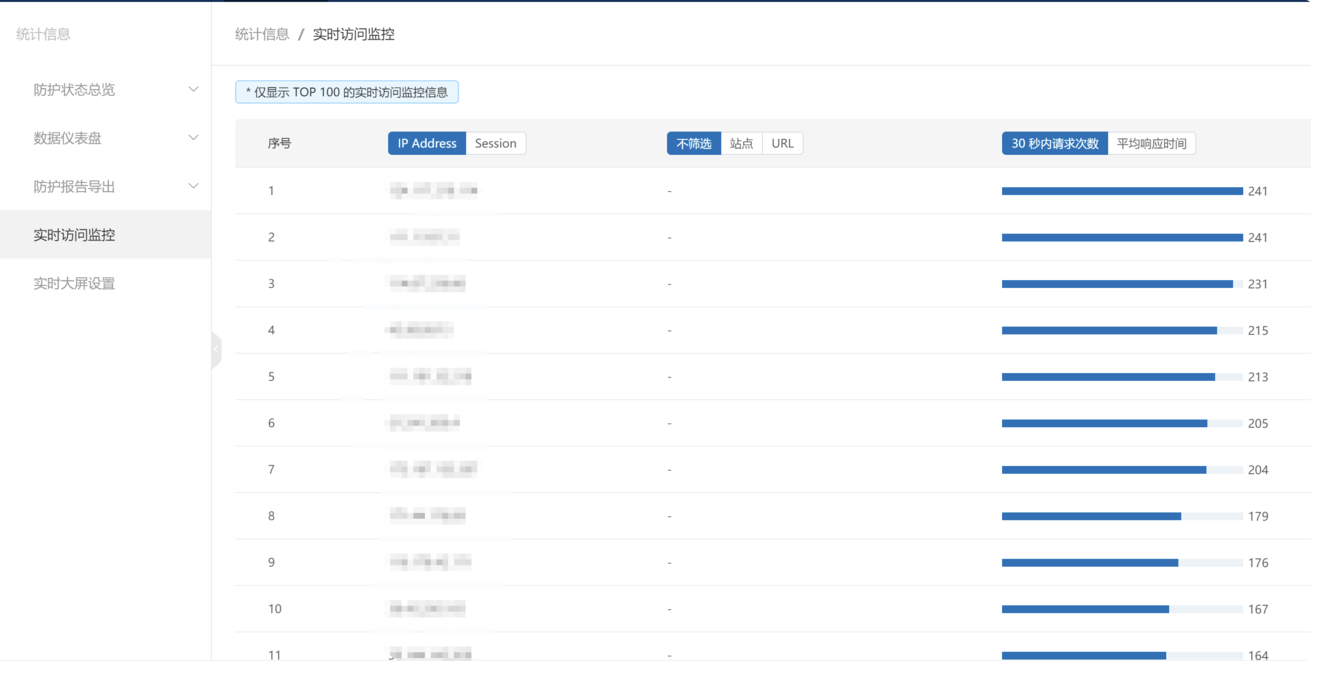This screenshot has width=1336, height=700.
Task: Expand the 数据仪表盘 menu chevron
Action: click(x=193, y=138)
